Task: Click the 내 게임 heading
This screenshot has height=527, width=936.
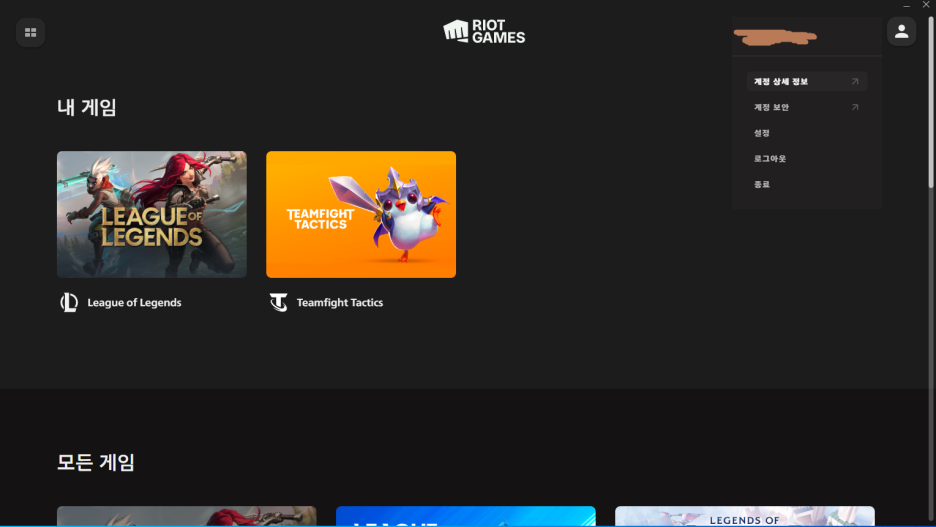Action: coord(87,107)
